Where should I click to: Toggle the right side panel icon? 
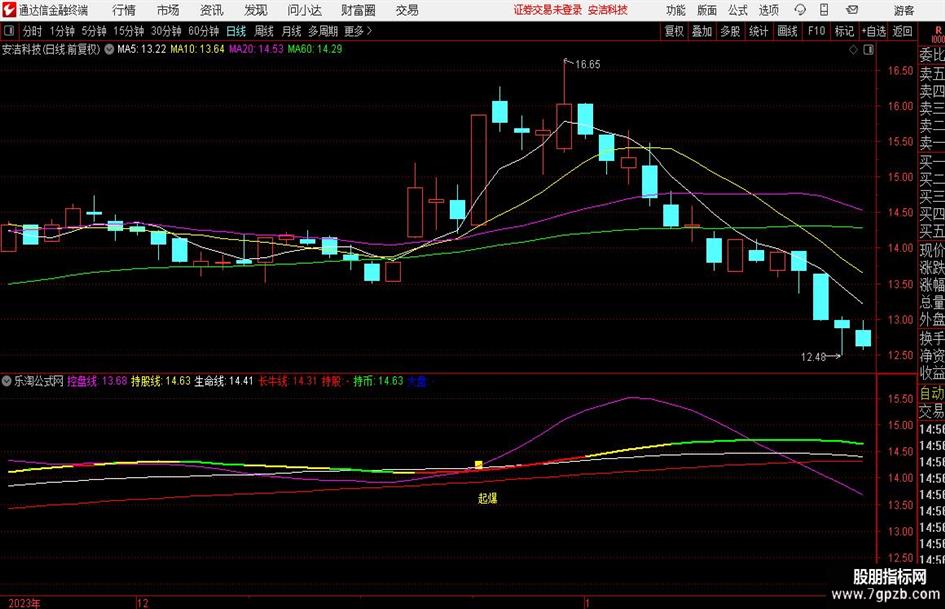868,50
